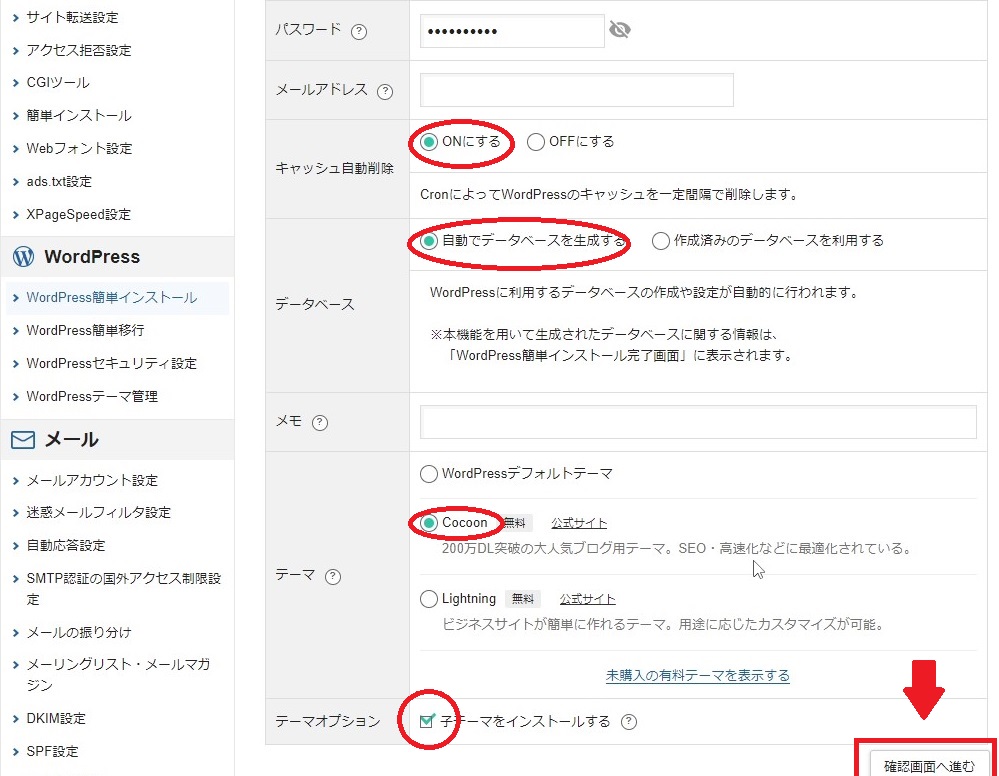Open 自動応答設定 in sidebar
This screenshot has height=776, width=999.
point(66,546)
